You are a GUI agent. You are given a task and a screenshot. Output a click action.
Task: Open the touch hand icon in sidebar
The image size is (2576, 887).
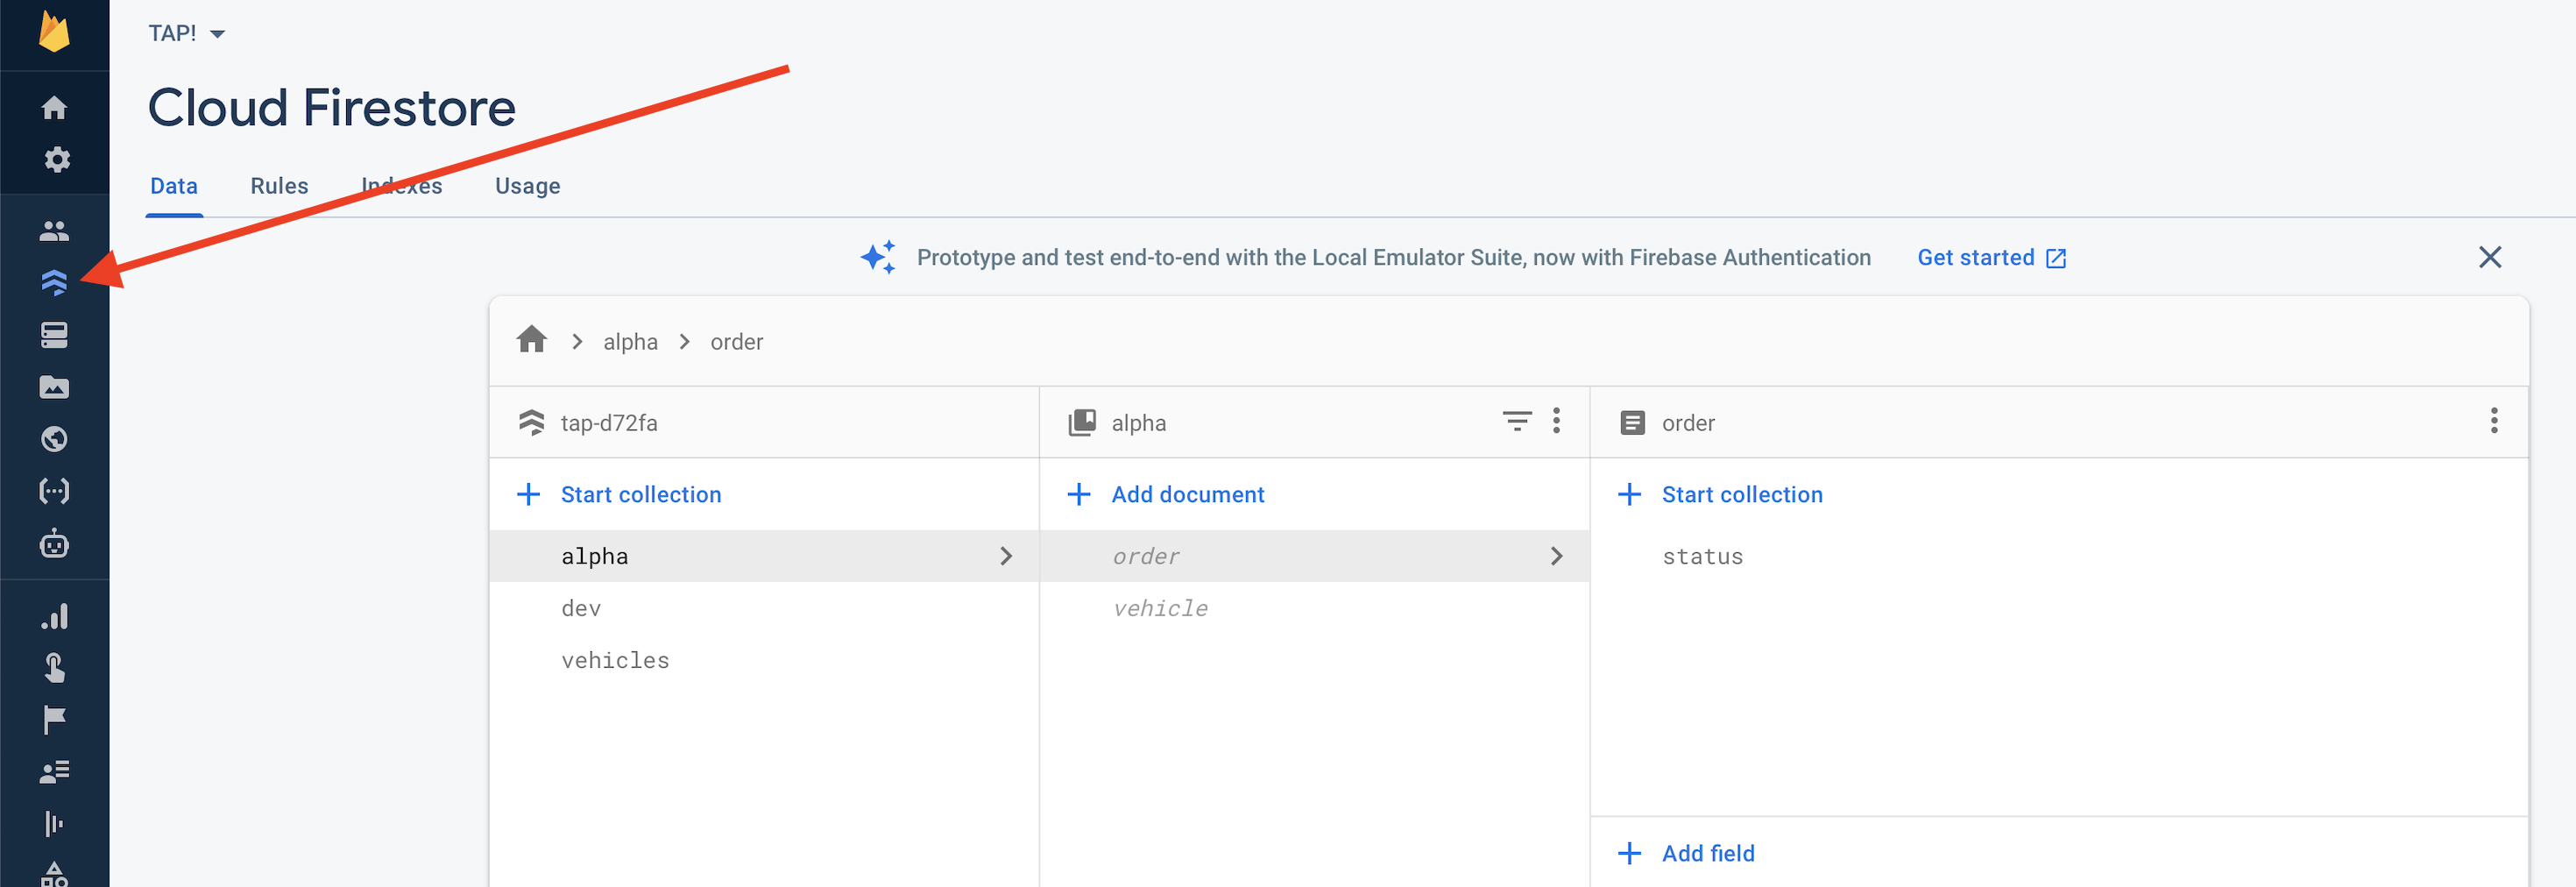click(x=54, y=667)
